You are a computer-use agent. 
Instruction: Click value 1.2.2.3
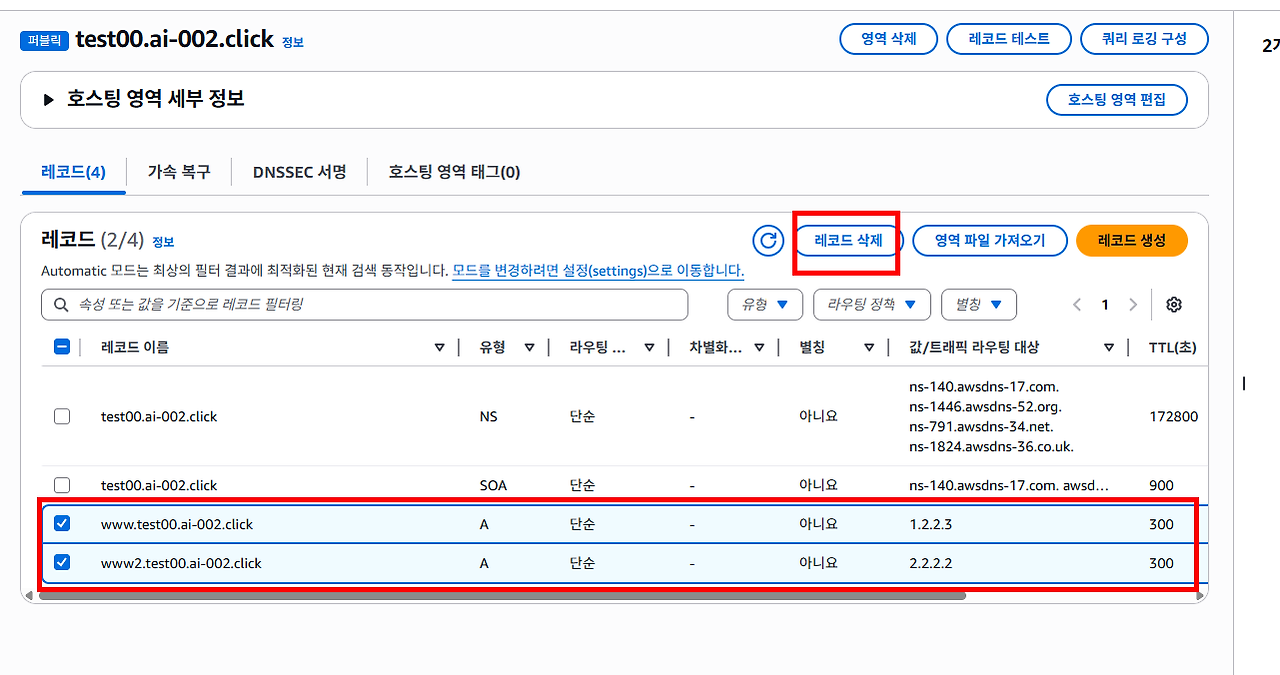(x=931, y=524)
